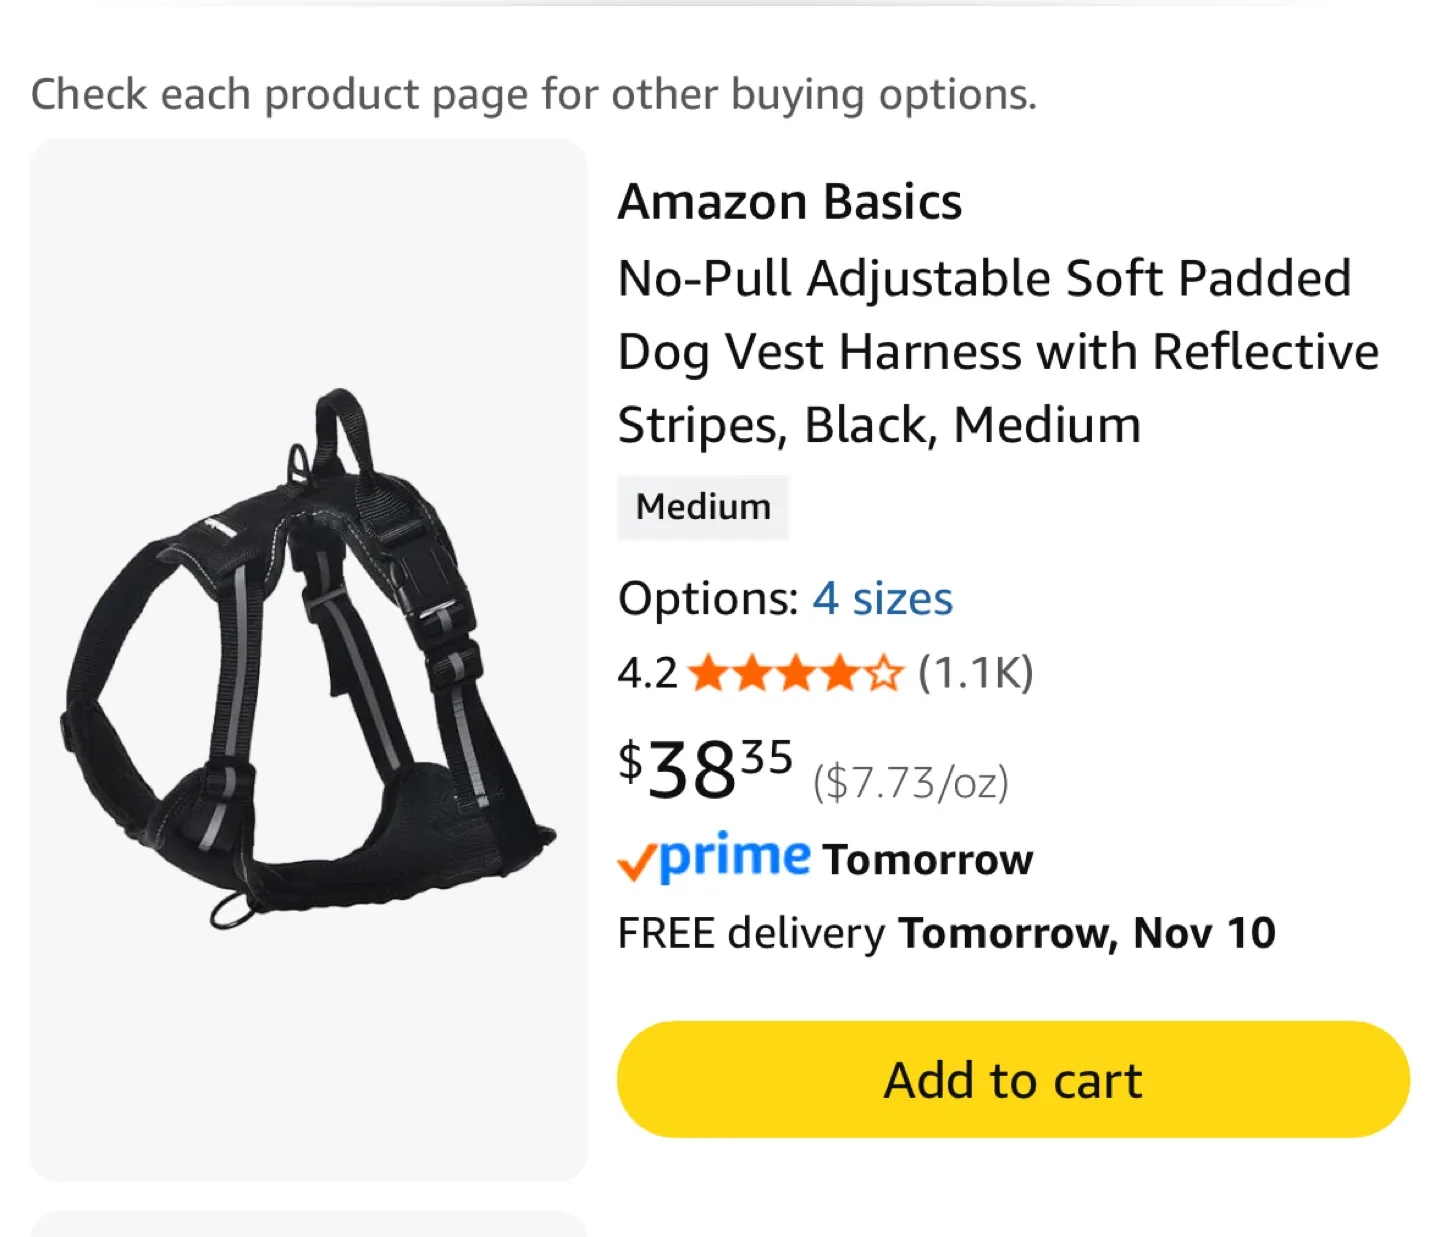Toggle the Medium size badge off
Image resolution: width=1440 pixels, height=1237 pixels.
pos(703,507)
